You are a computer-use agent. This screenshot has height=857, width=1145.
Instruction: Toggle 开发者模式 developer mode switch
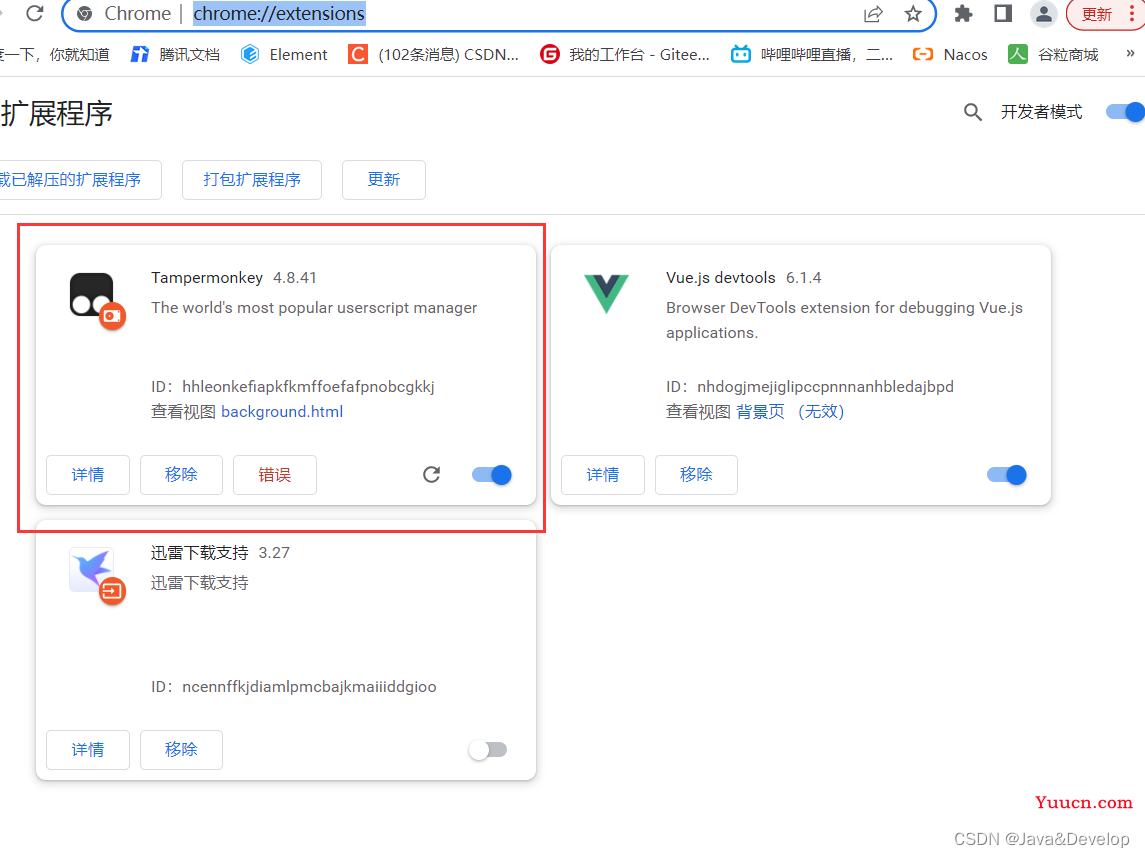tap(1125, 112)
